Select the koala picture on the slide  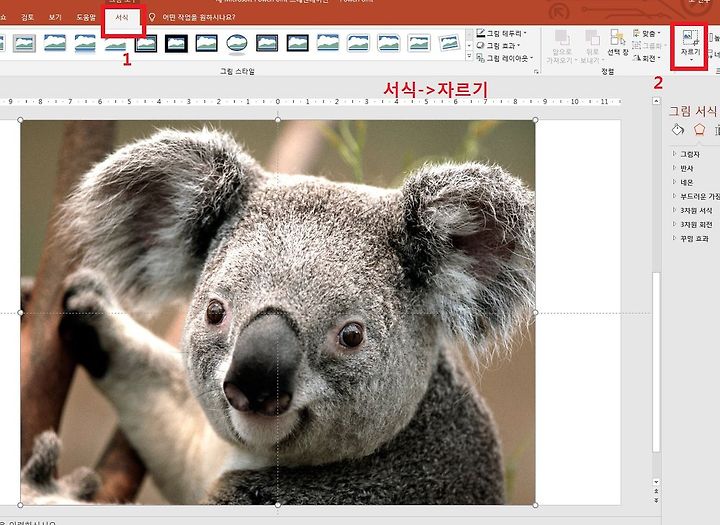[278, 312]
